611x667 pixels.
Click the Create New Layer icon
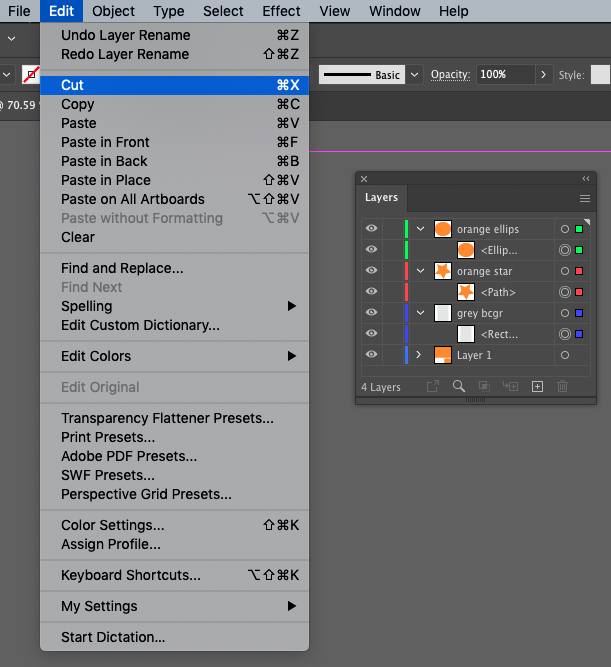click(x=537, y=386)
